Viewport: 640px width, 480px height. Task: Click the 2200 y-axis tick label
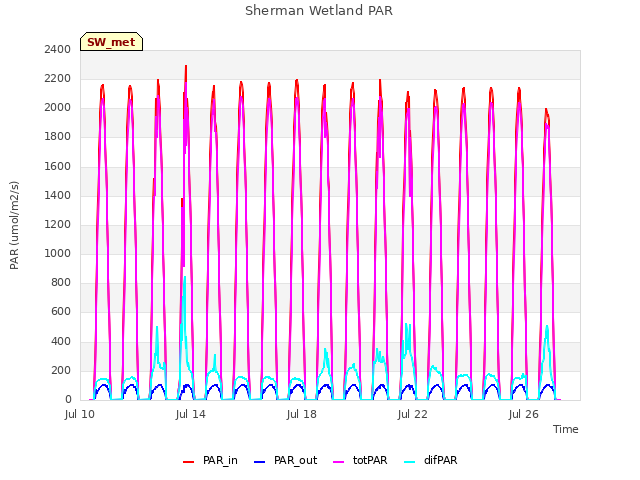pyautogui.click(x=58, y=78)
